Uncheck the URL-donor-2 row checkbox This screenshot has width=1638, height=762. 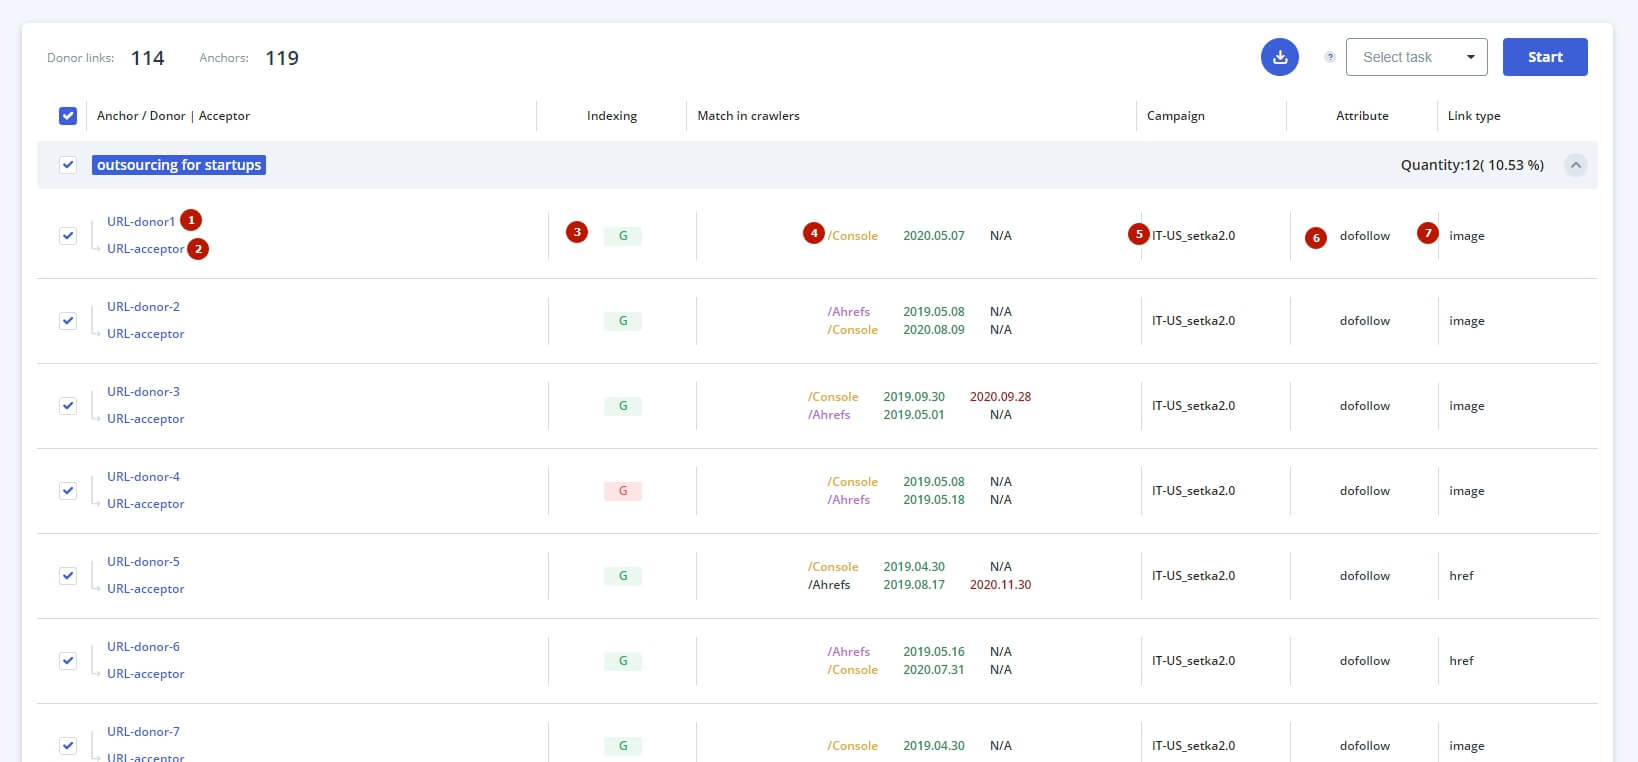[x=68, y=321]
